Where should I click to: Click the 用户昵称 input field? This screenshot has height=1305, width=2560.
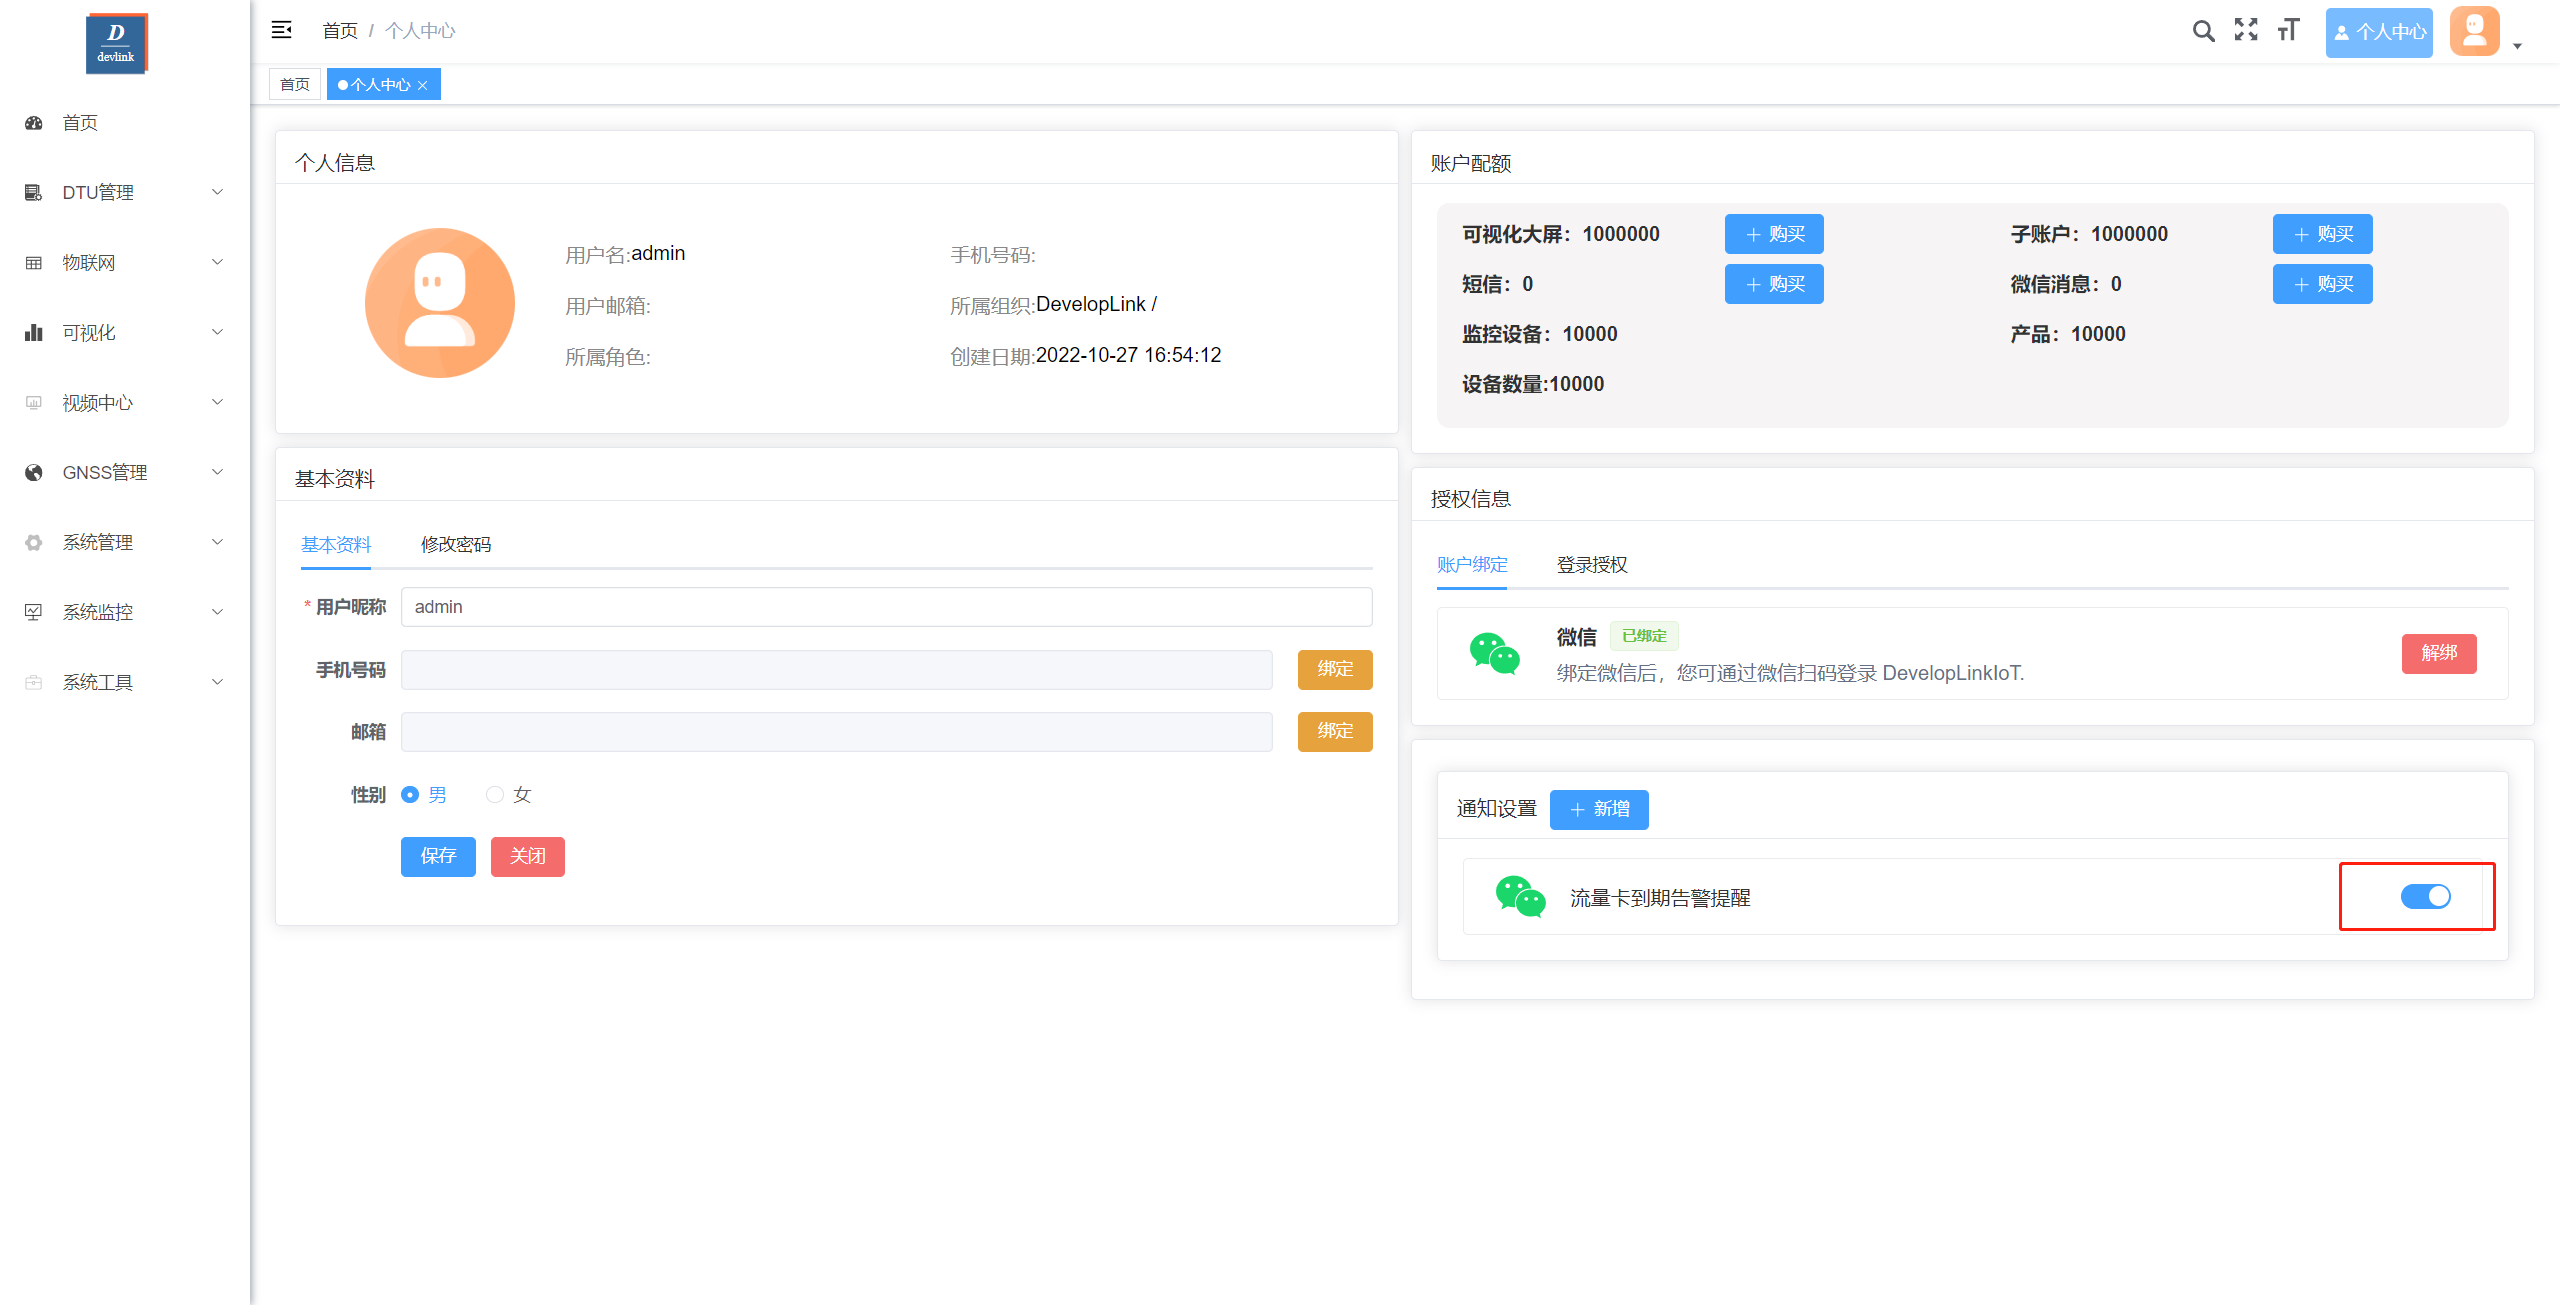click(x=886, y=607)
